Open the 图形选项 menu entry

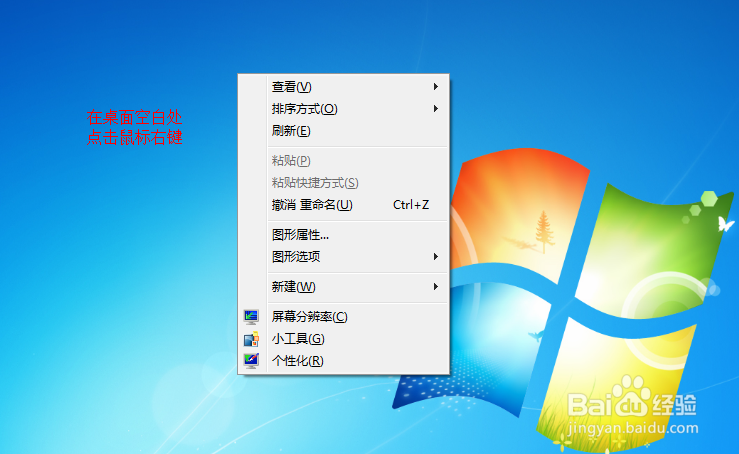click(343, 257)
